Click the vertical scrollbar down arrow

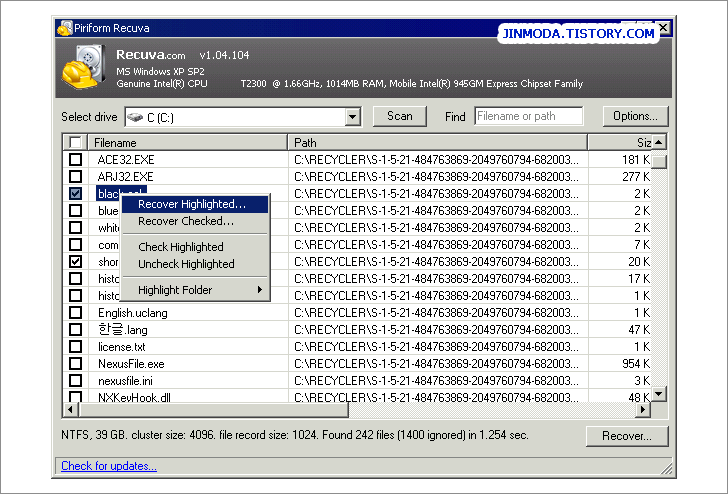[x=659, y=394]
